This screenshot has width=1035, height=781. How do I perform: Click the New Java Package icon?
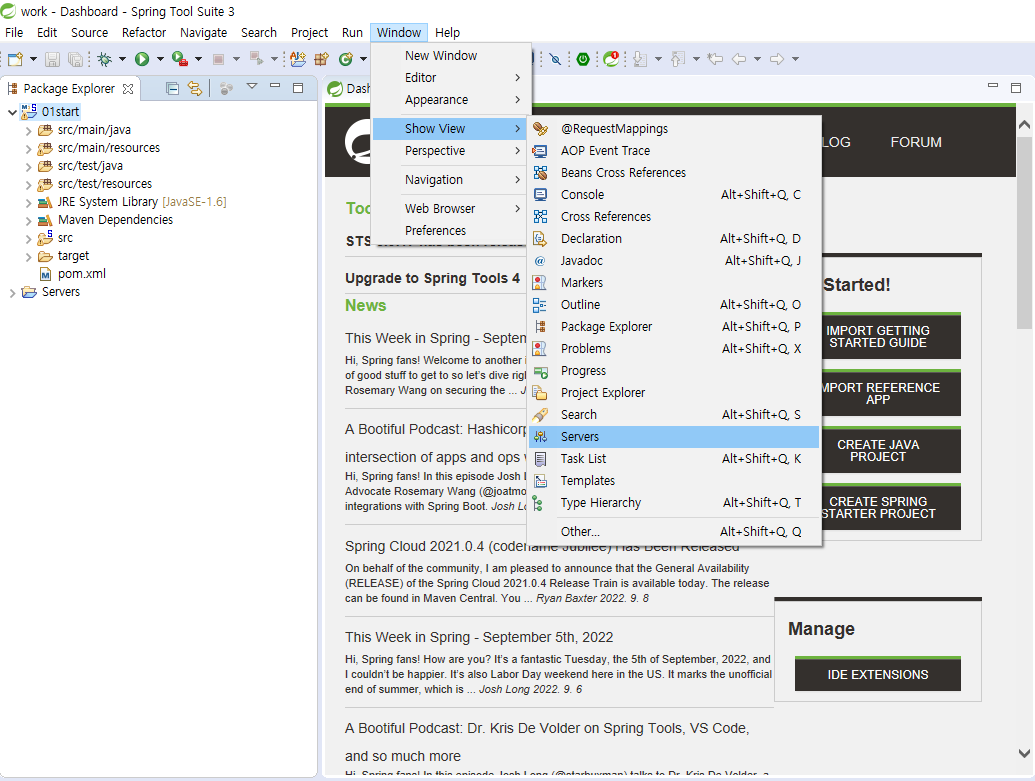[321, 59]
